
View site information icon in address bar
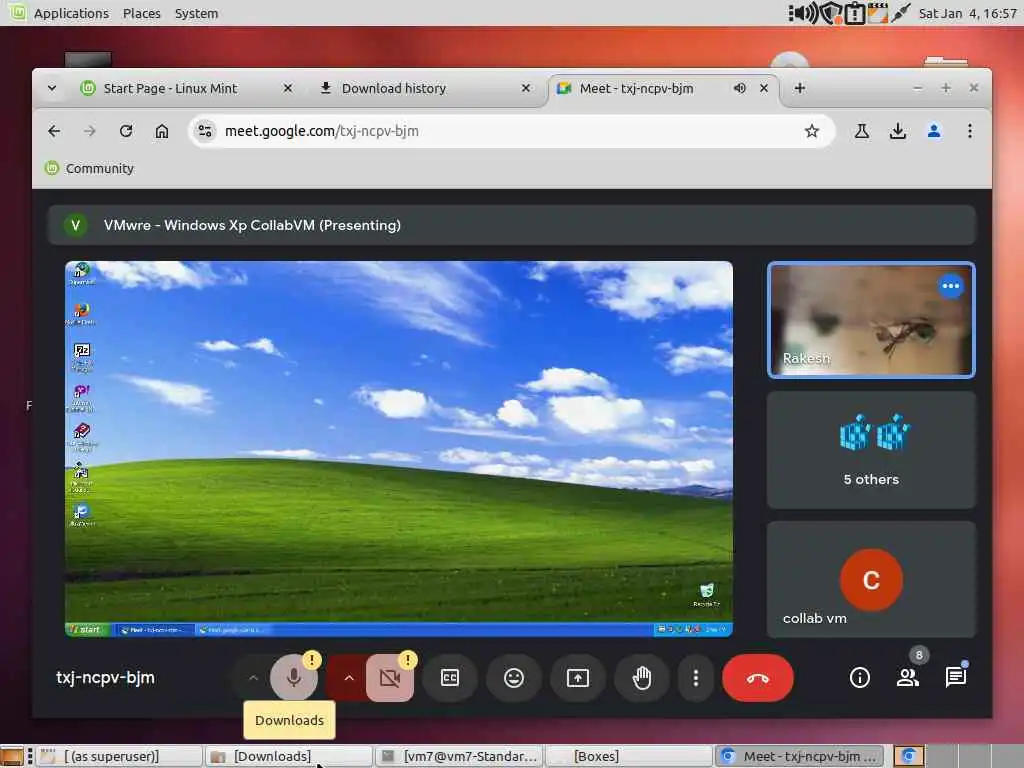[205, 131]
